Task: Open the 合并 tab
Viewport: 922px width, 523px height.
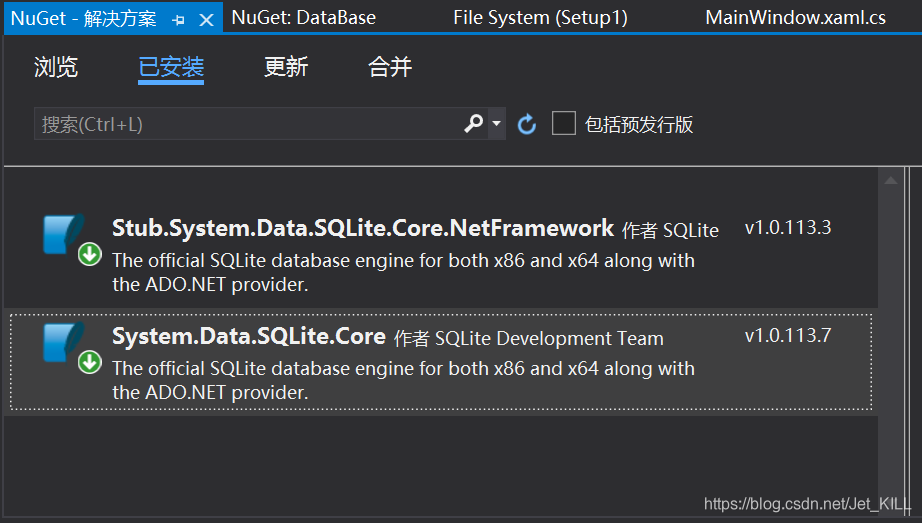Action: click(x=390, y=67)
